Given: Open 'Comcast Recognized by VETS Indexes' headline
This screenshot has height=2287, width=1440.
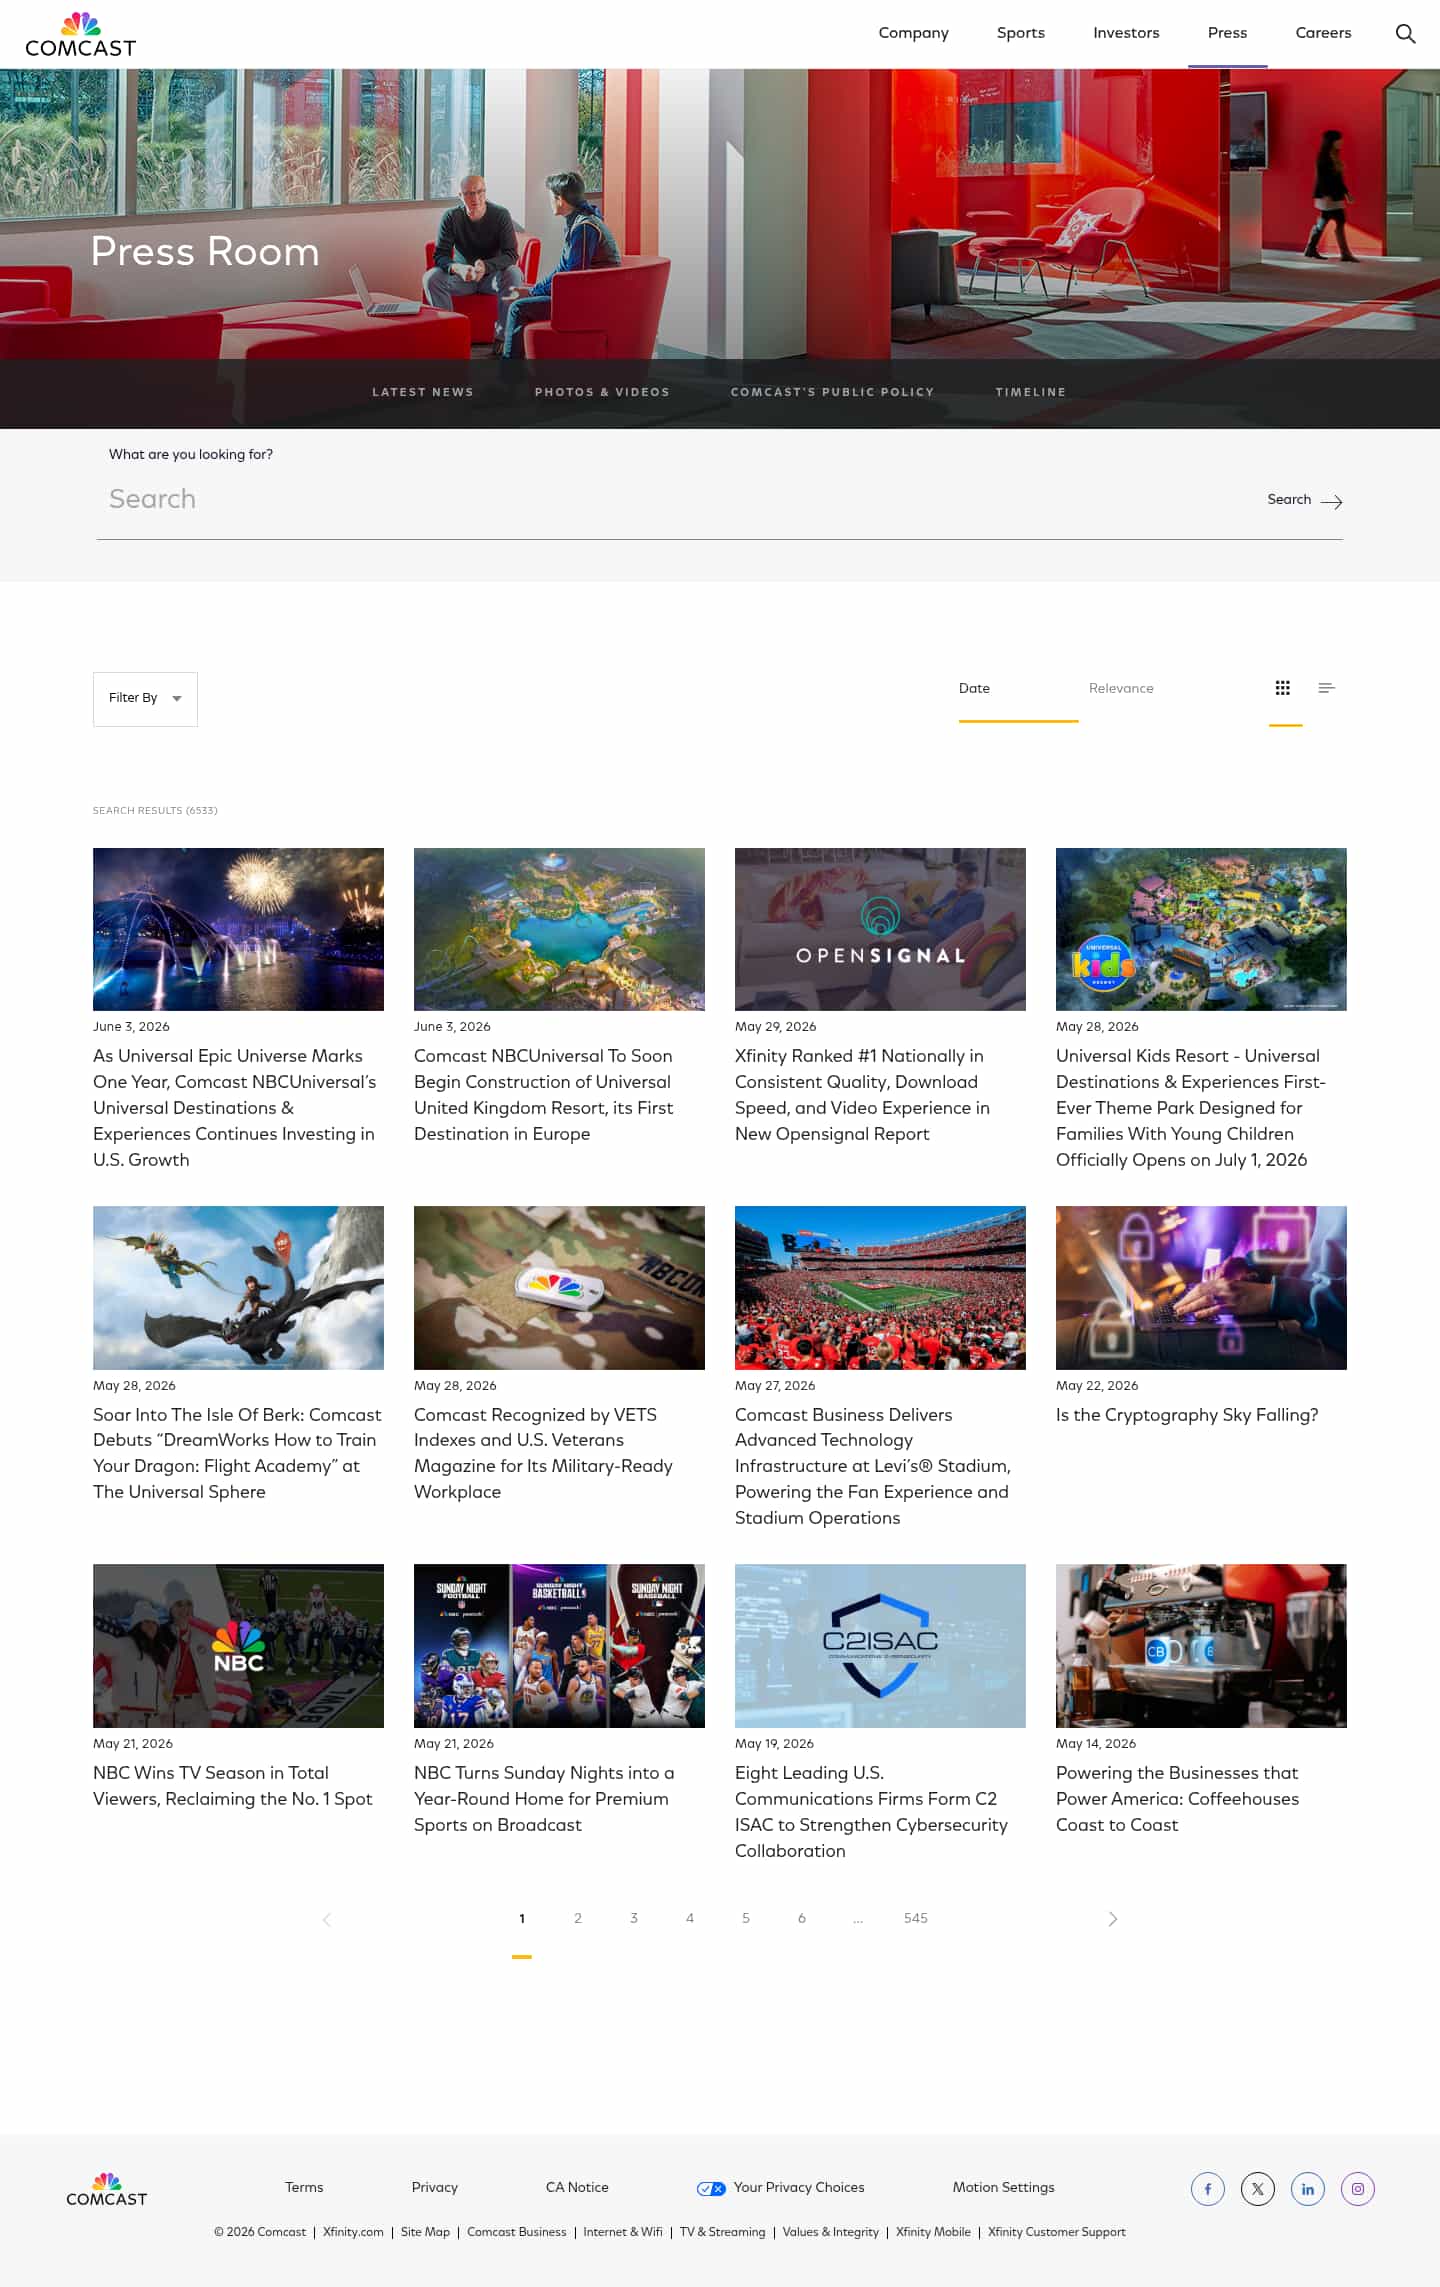Looking at the screenshot, I should (x=543, y=1453).
